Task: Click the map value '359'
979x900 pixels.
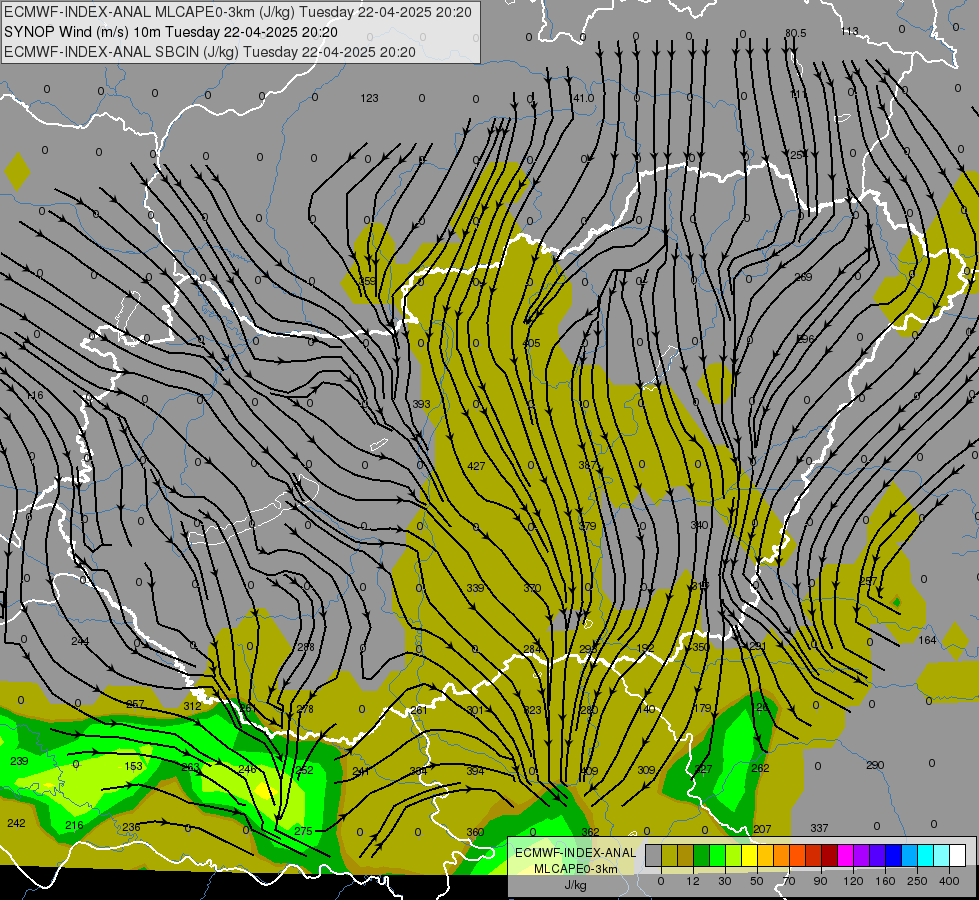Action: pos(368,281)
